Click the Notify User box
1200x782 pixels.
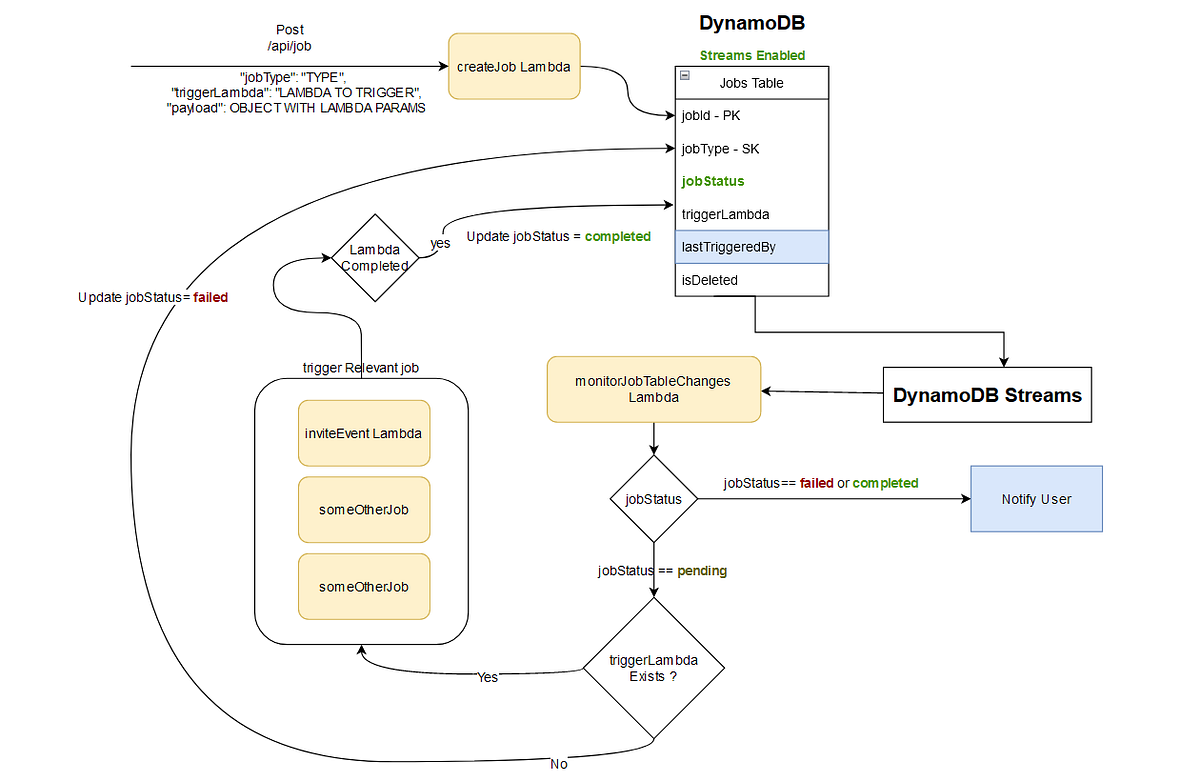coord(1036,498)
